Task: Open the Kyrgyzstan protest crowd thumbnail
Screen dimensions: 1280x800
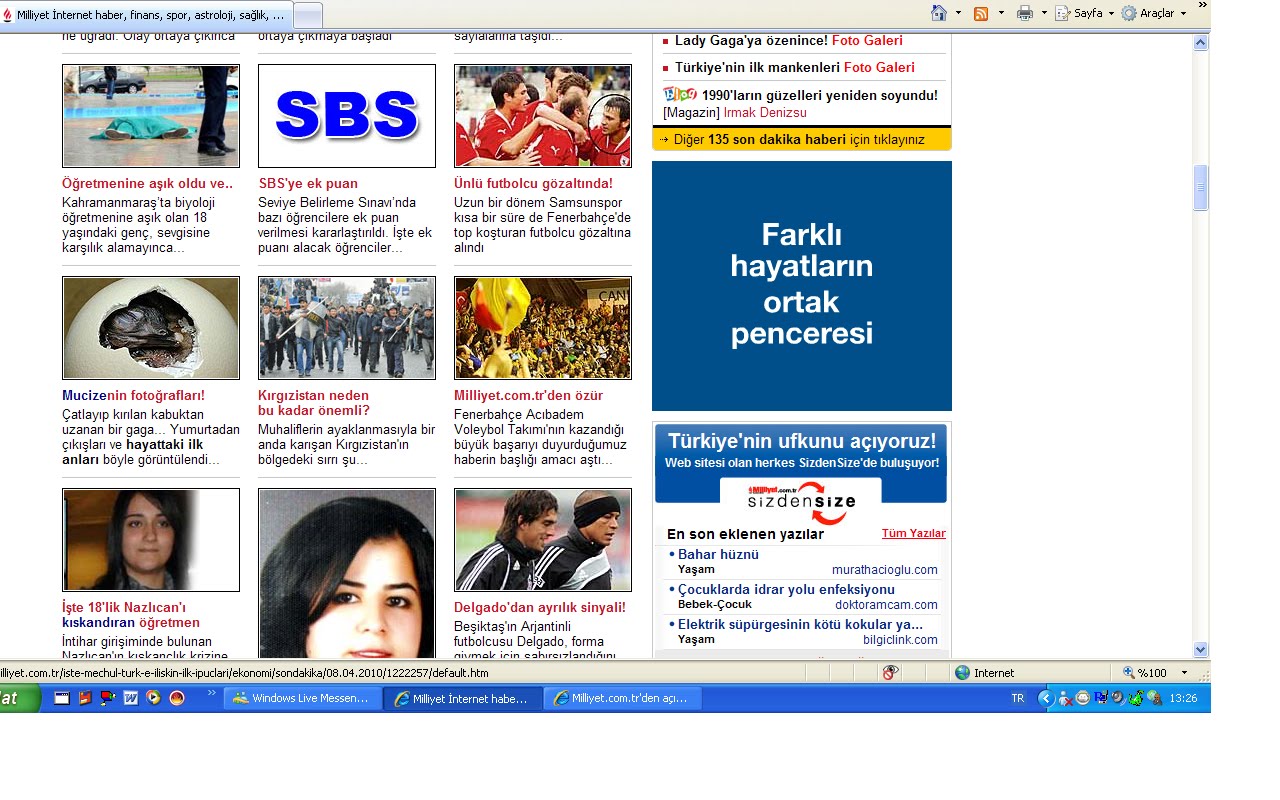Action: (x=347, y=328)
